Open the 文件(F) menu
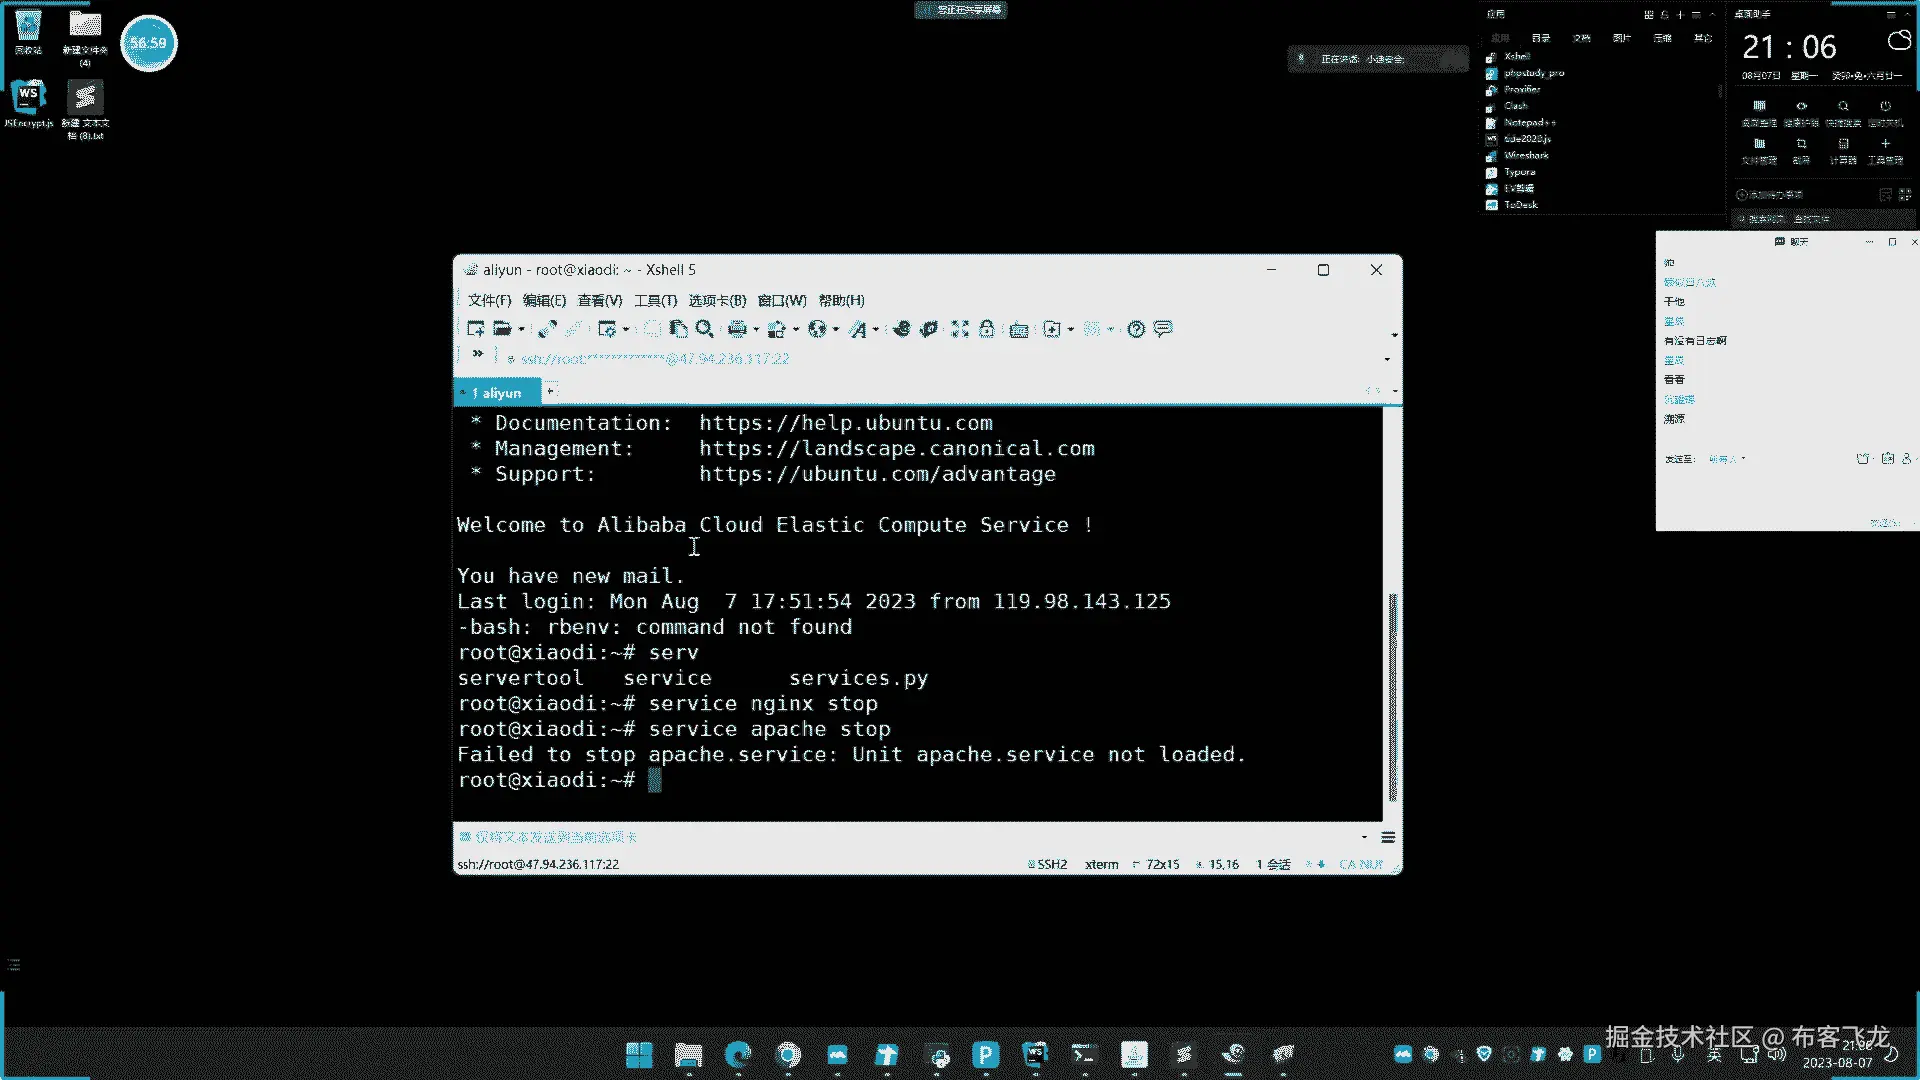Viewport: 1920px width, 1080px height. (x=489, y=300)
